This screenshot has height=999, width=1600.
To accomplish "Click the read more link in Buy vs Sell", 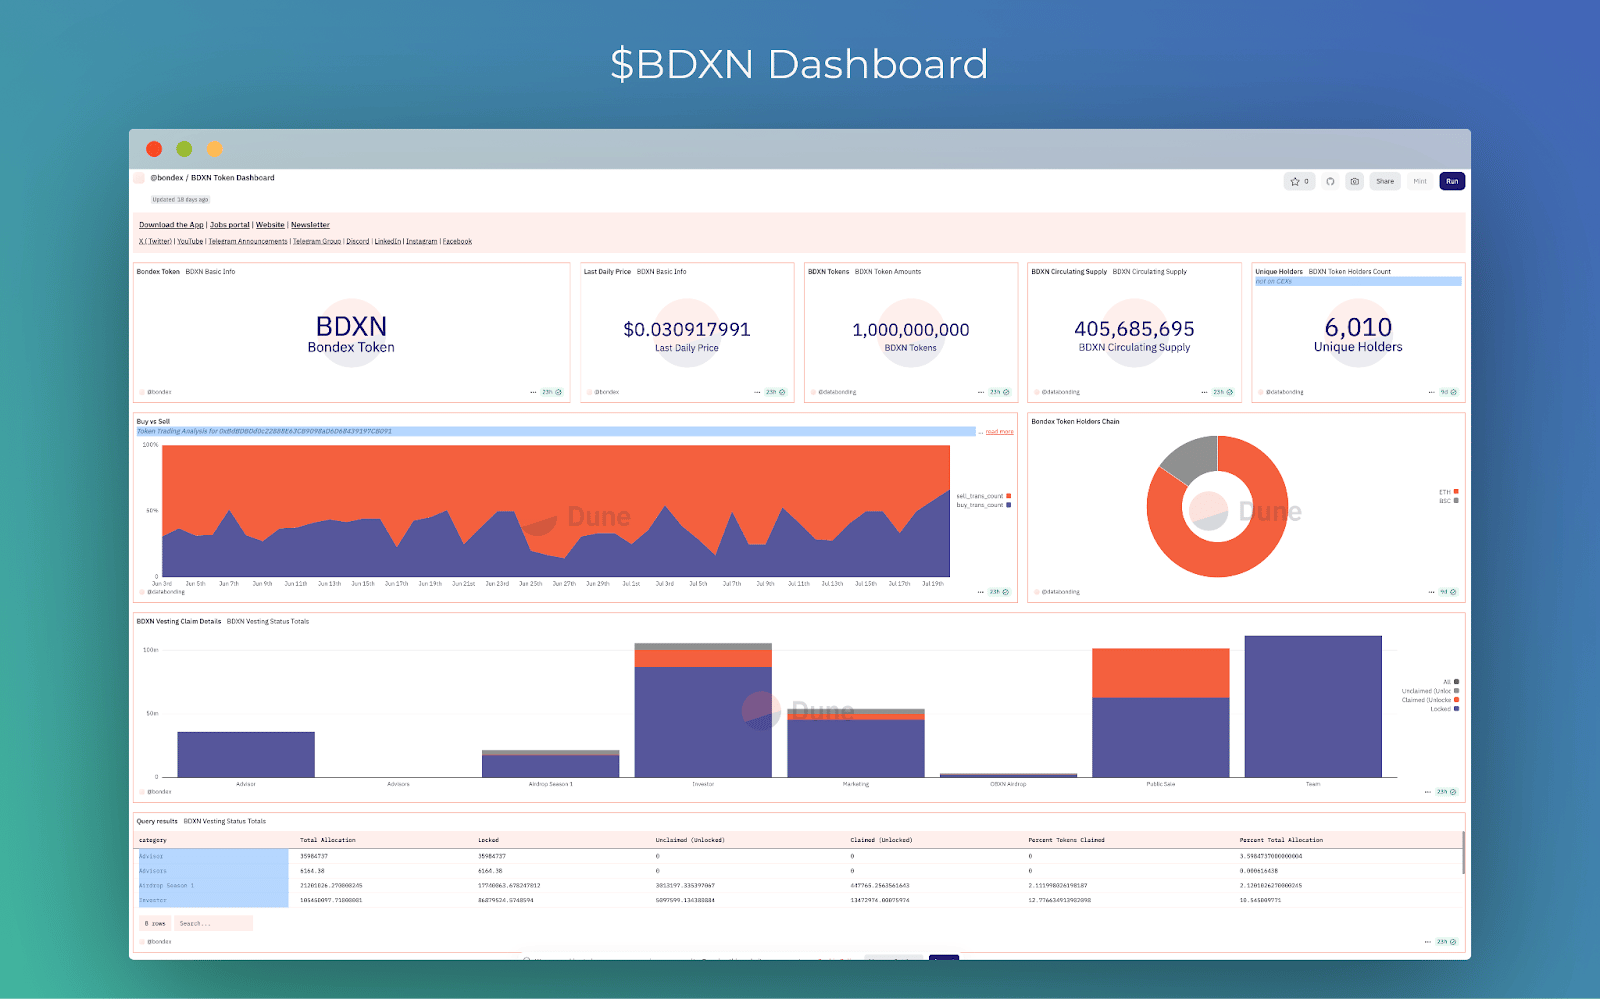I will point(999,432).
